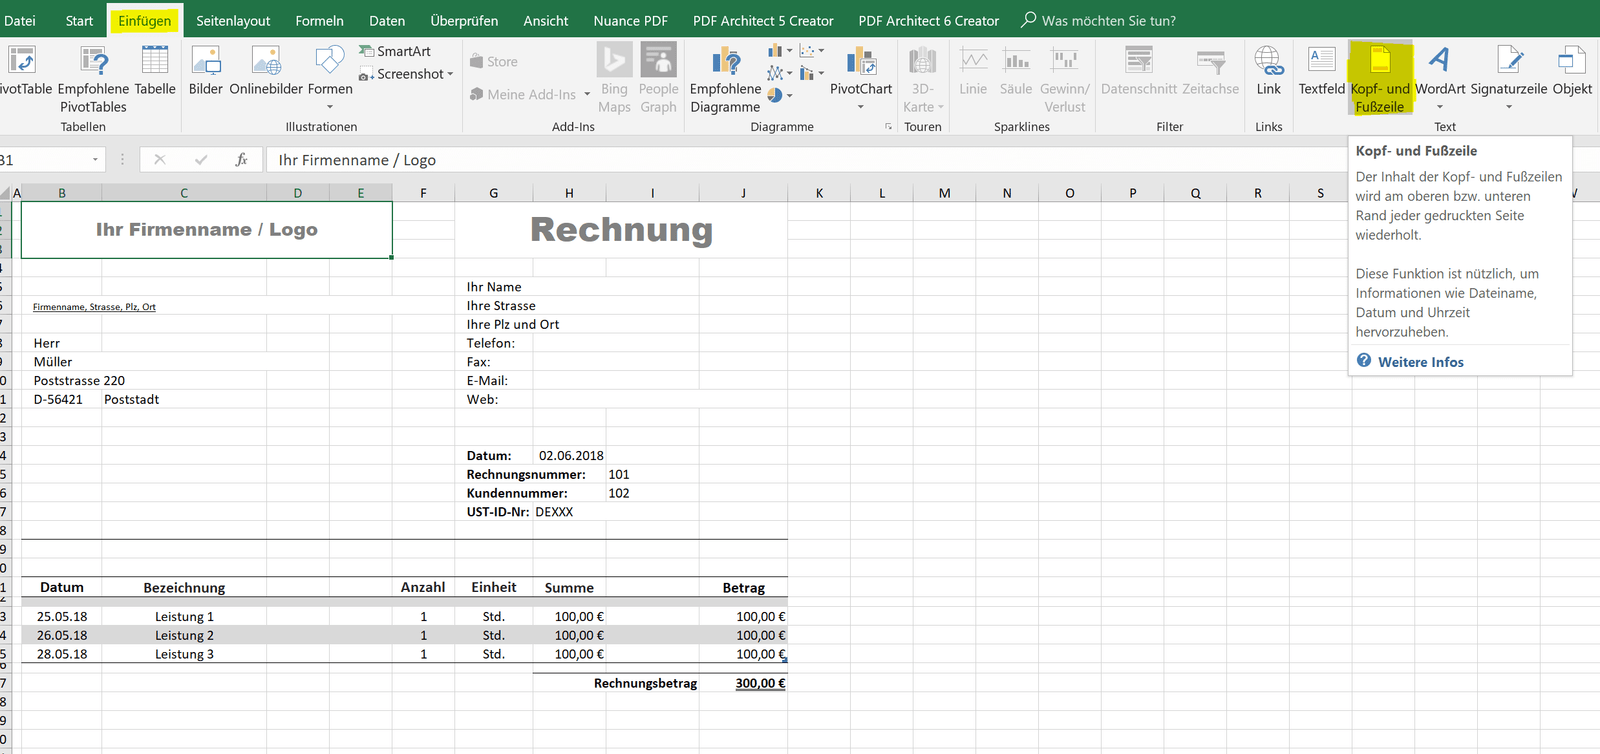
Task: Click the 3D-Karte icon
Action: pyautogui.click(x=923, y=78)
